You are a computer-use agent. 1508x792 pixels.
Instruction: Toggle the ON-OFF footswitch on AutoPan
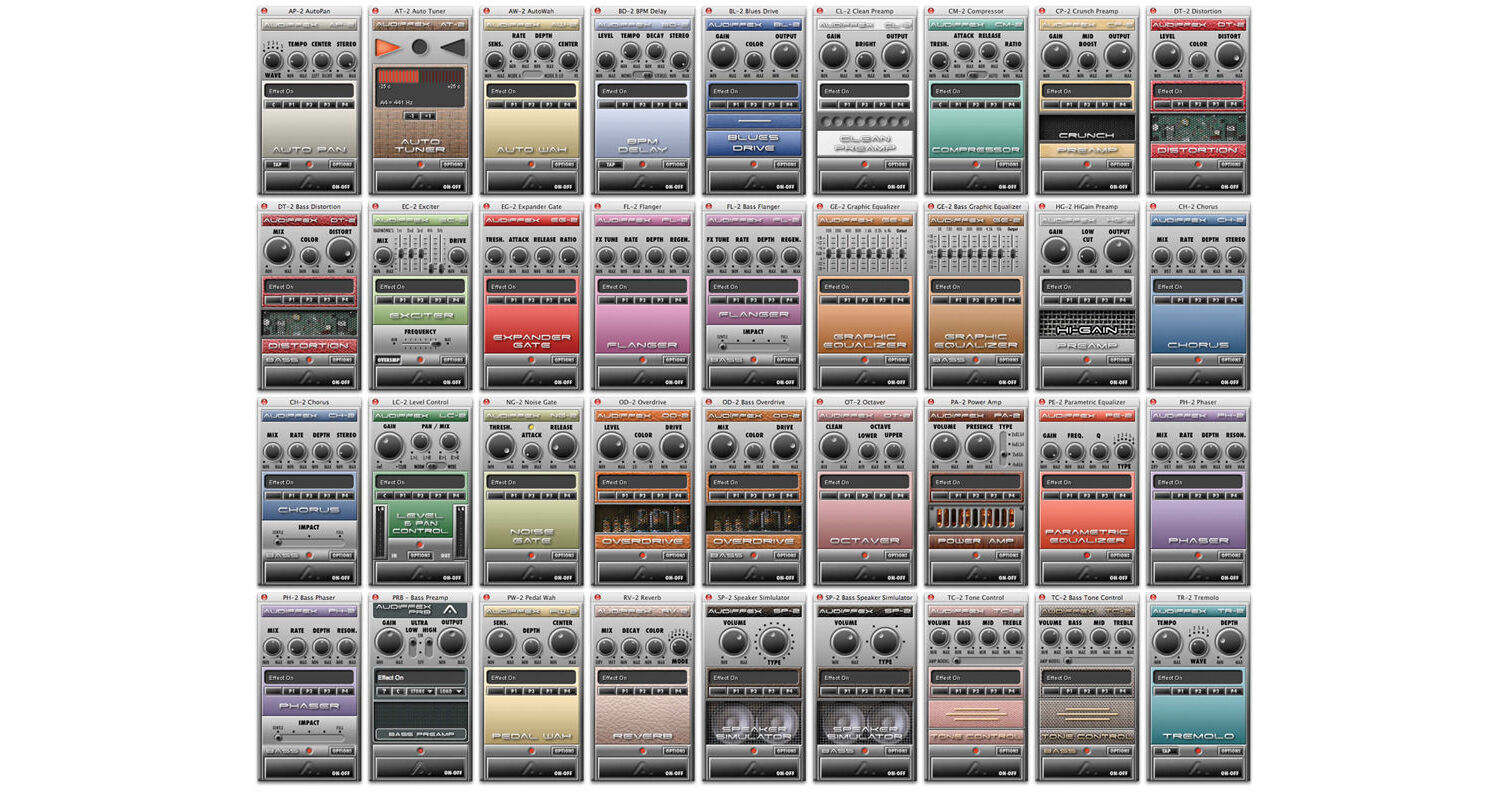pyautogui.click(x=309, y=182)
